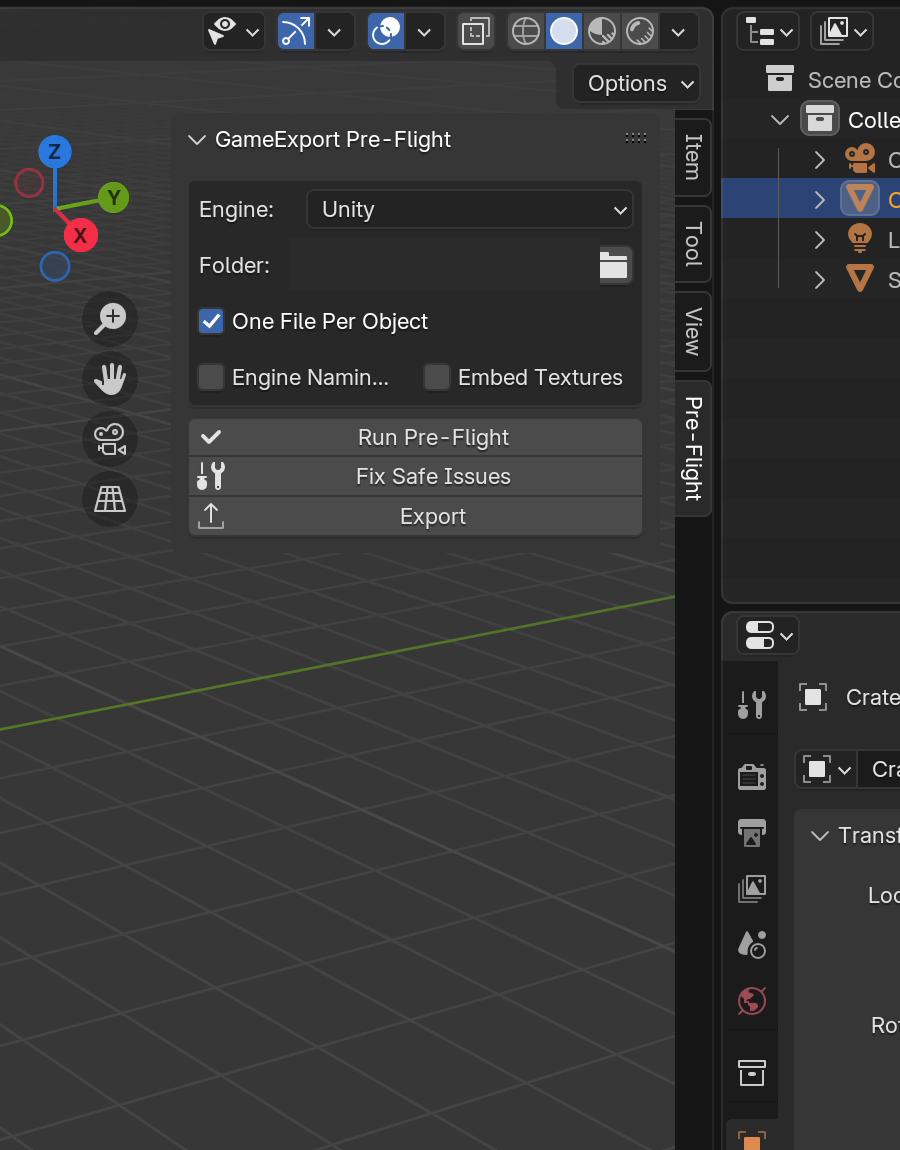Open the object data-block browse dropdown
Viewport: 900px width, 1150px height.
pyautogui.click(x=827, y=770)
